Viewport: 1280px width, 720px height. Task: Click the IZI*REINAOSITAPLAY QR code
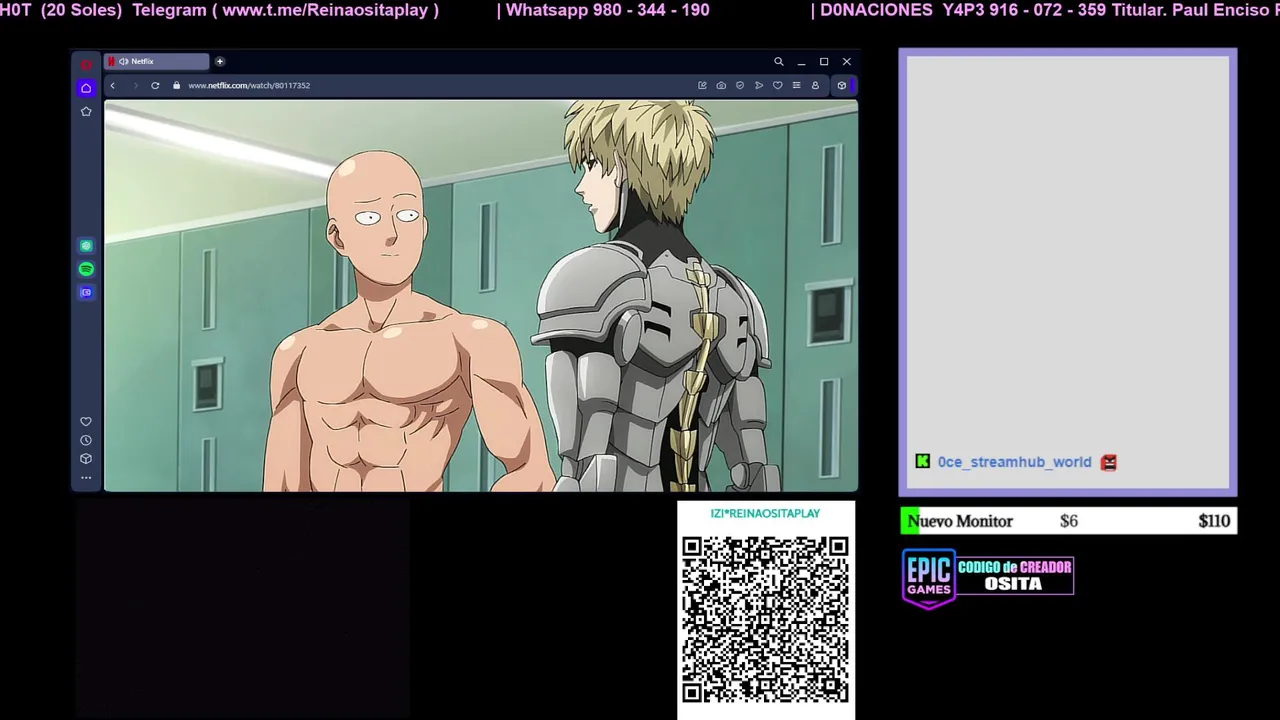(x=766, y=619)
